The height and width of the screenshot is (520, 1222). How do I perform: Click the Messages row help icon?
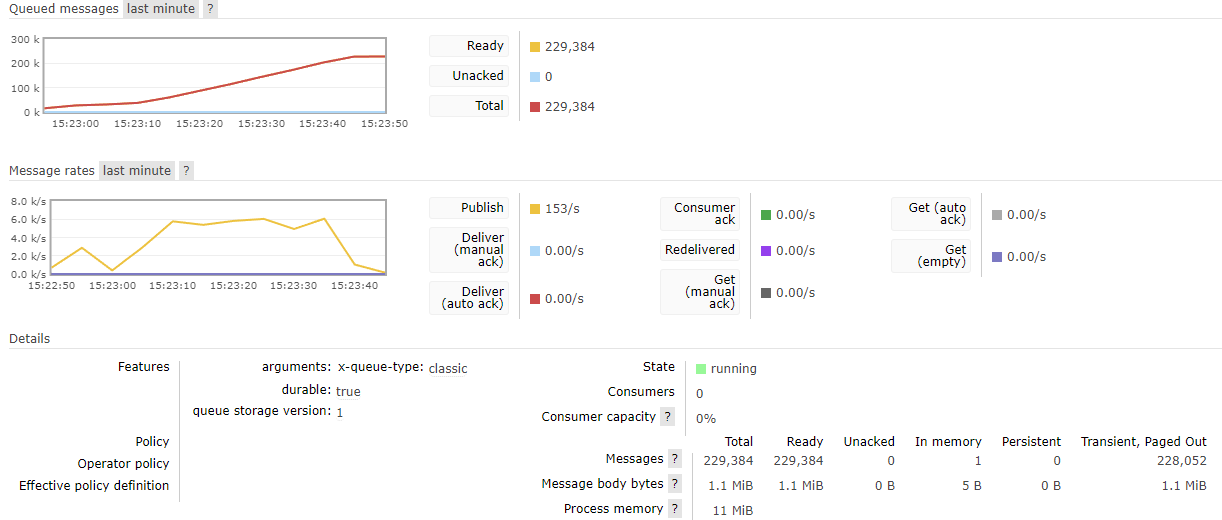pyautogui.click(x=675, y=459)
